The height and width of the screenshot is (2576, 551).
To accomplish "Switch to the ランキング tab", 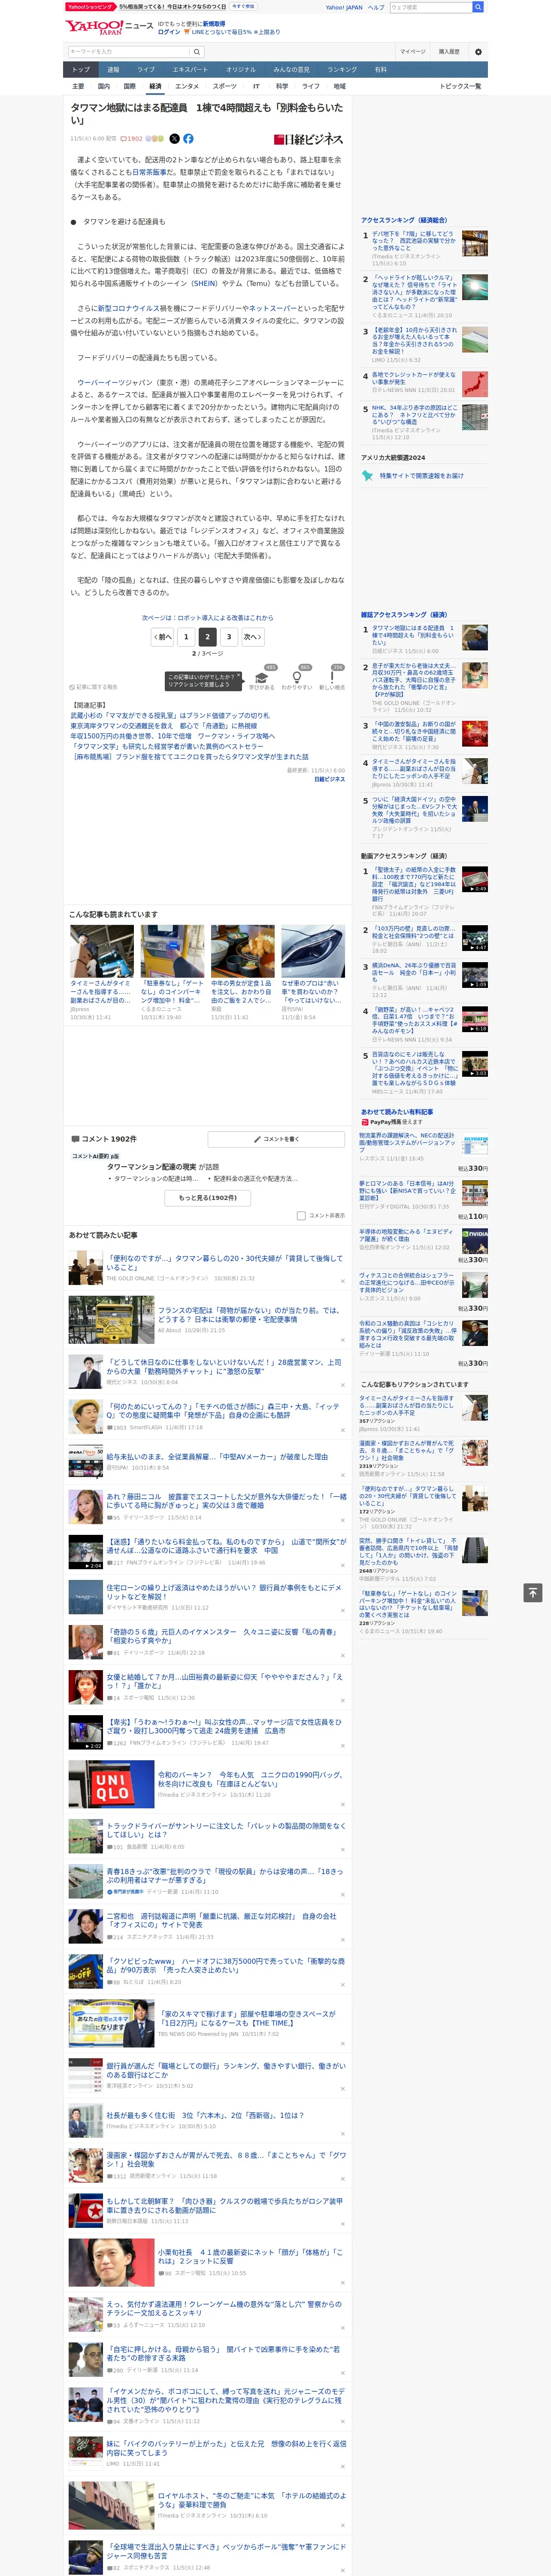I will 342,70.
